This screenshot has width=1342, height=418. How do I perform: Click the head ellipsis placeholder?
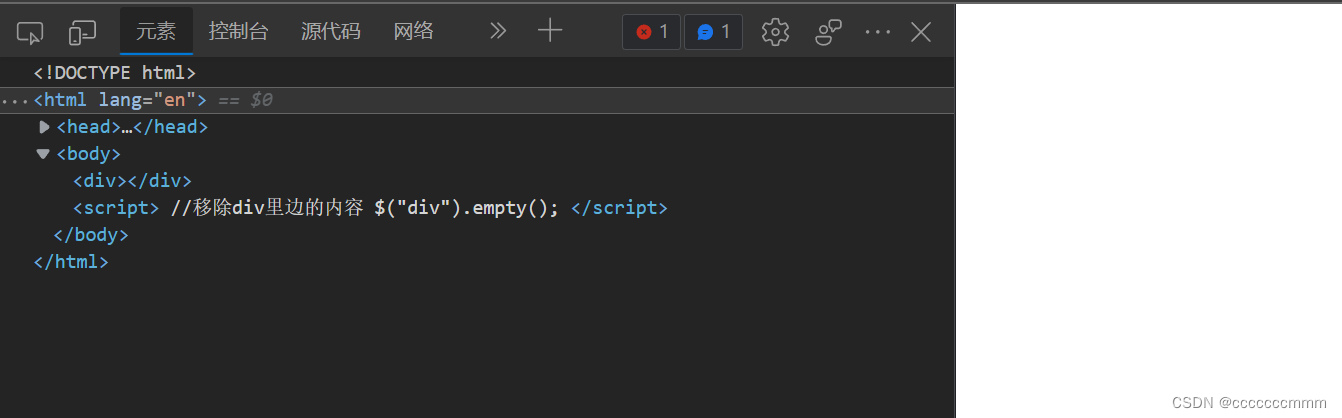(127, 128)
